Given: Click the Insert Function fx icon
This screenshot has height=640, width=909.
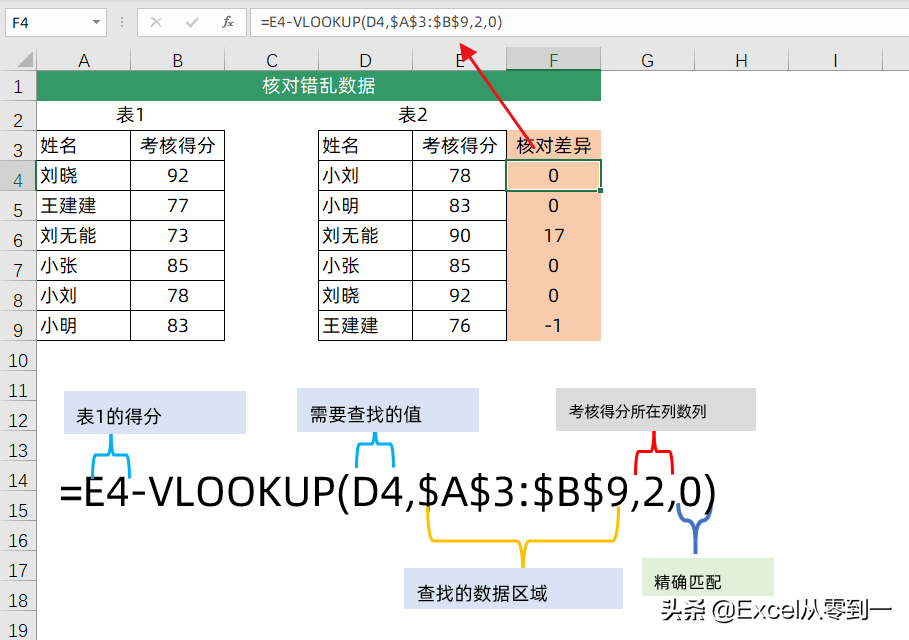Looking at the screenshot, I should click(228, 21).
